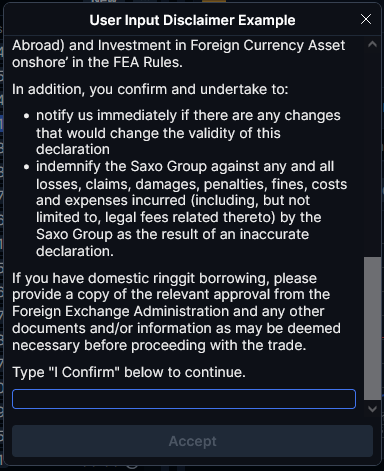
Task: Click the scrollbar up arrow
Action: (x=372, y=44)
